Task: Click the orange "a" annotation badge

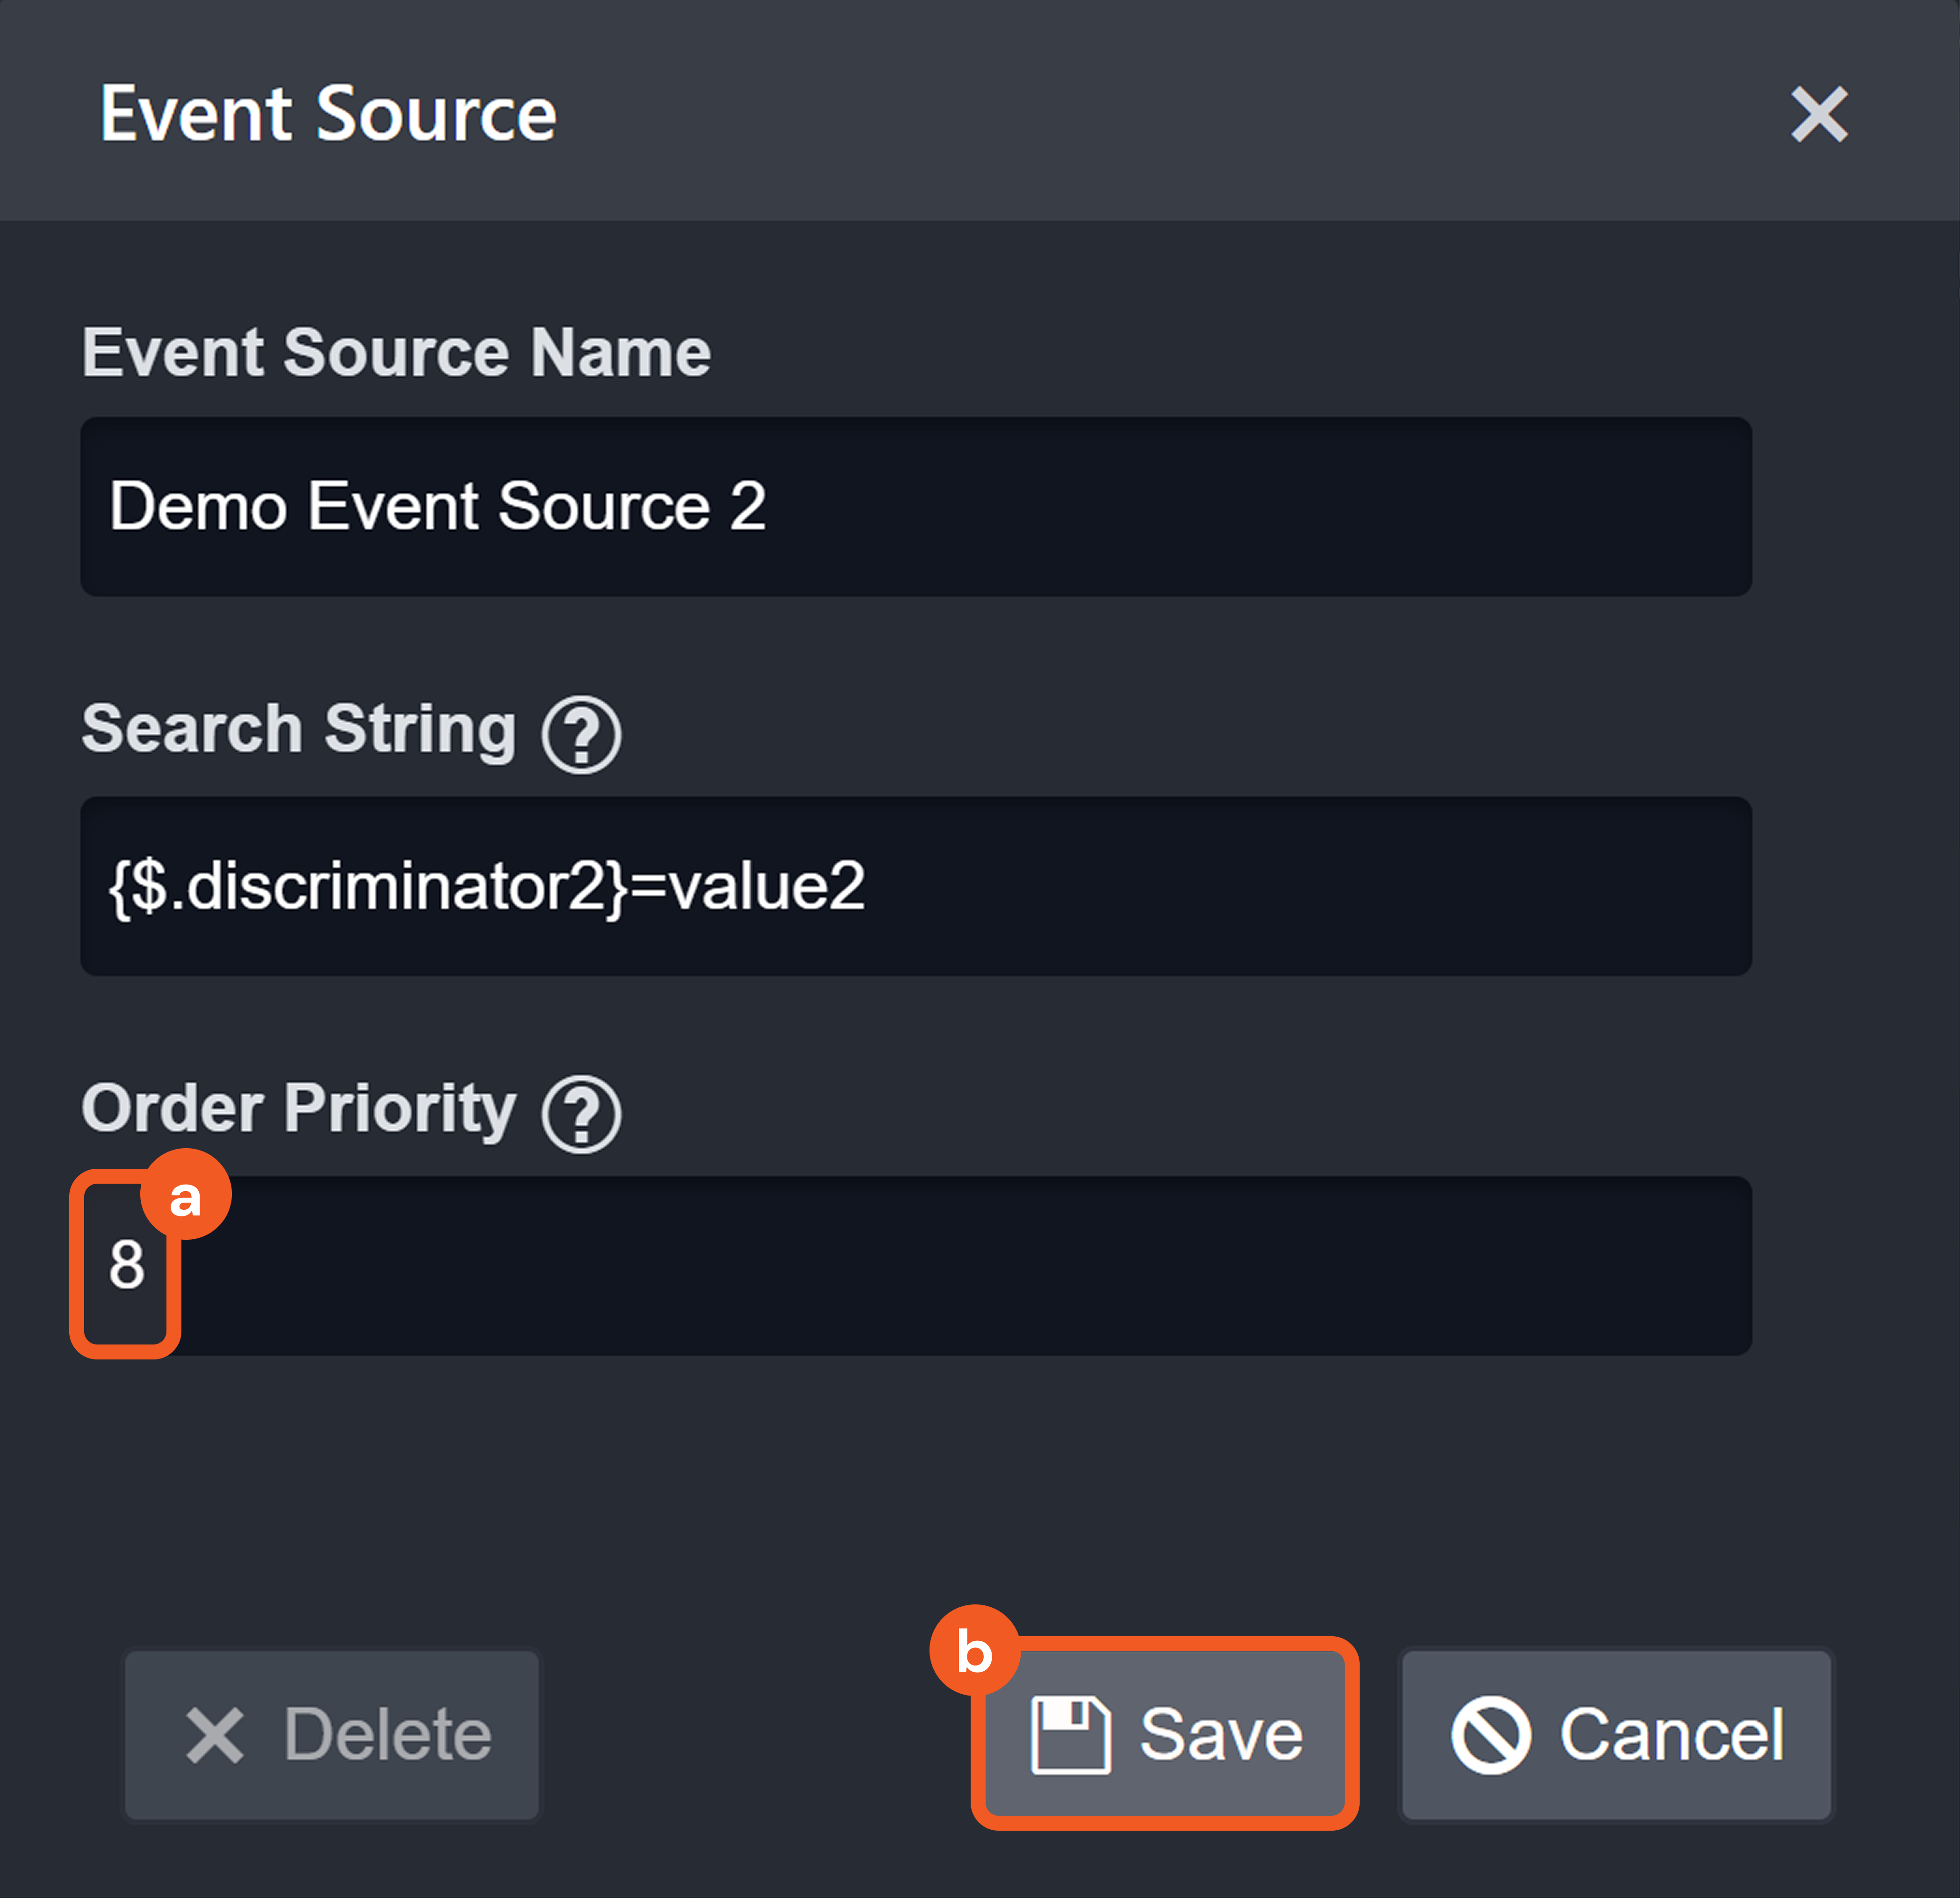Action: tap(186, 1195)
